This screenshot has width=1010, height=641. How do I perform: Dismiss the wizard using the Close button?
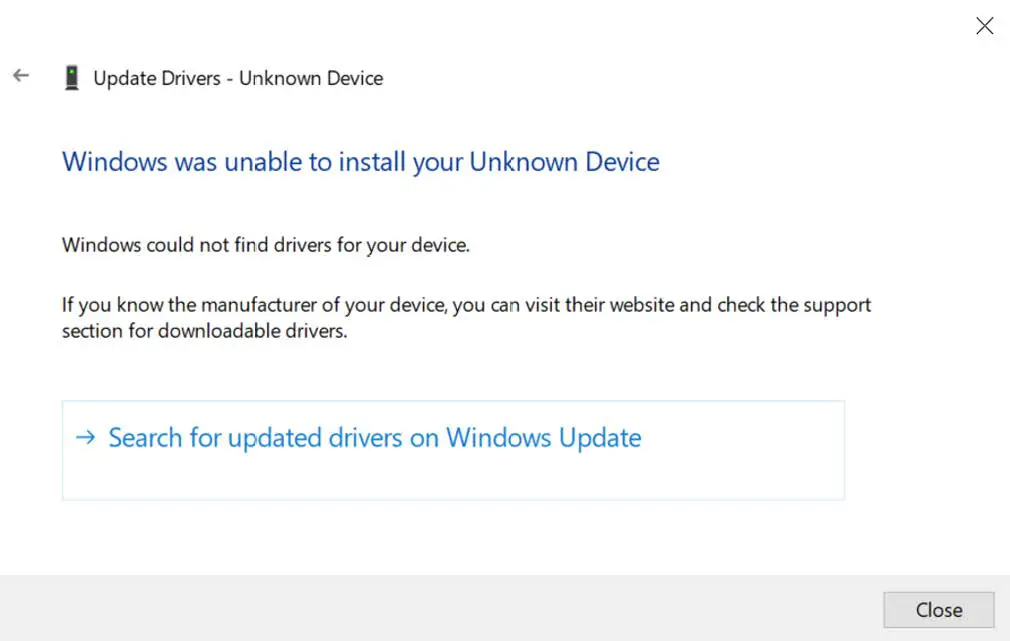(x=938, y=610)
